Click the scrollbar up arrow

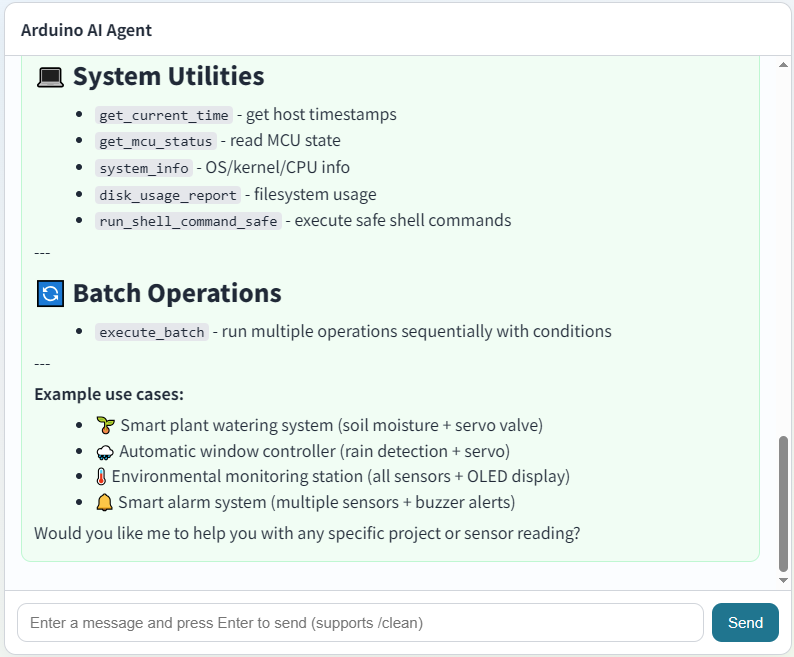click(x=783, y=65)
